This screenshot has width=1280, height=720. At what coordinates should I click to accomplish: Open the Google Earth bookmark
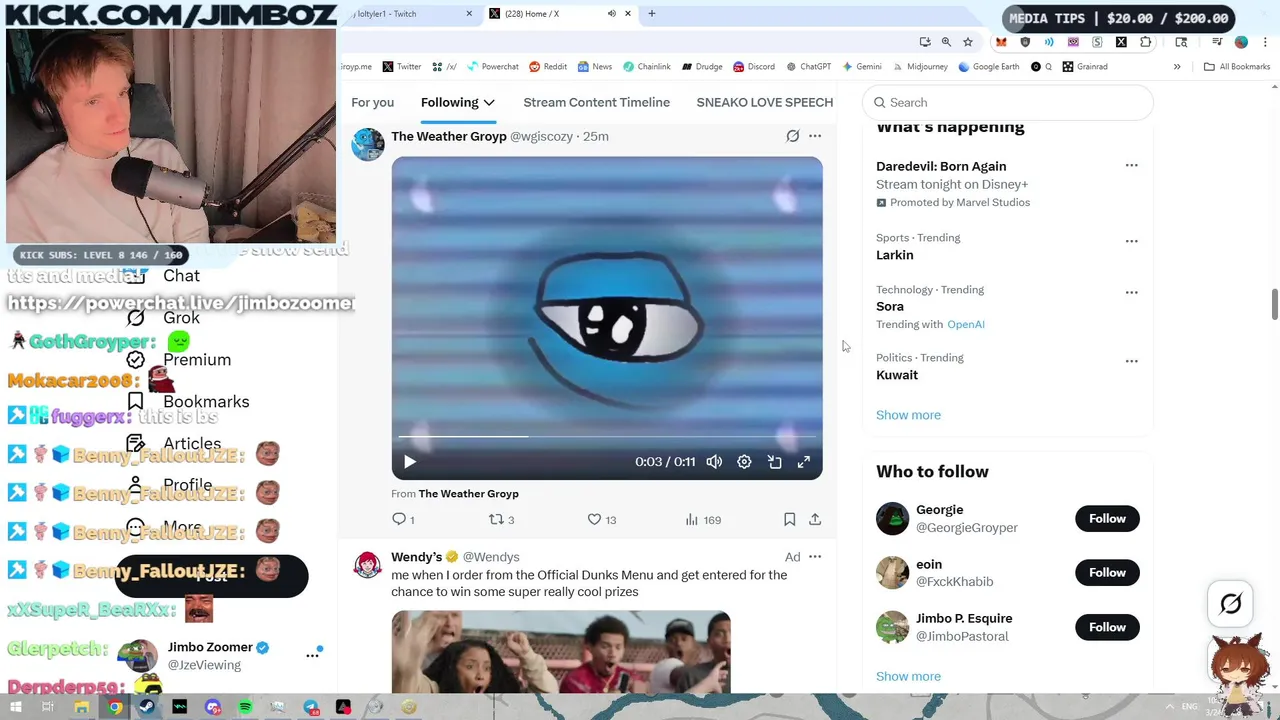[989, 67]
